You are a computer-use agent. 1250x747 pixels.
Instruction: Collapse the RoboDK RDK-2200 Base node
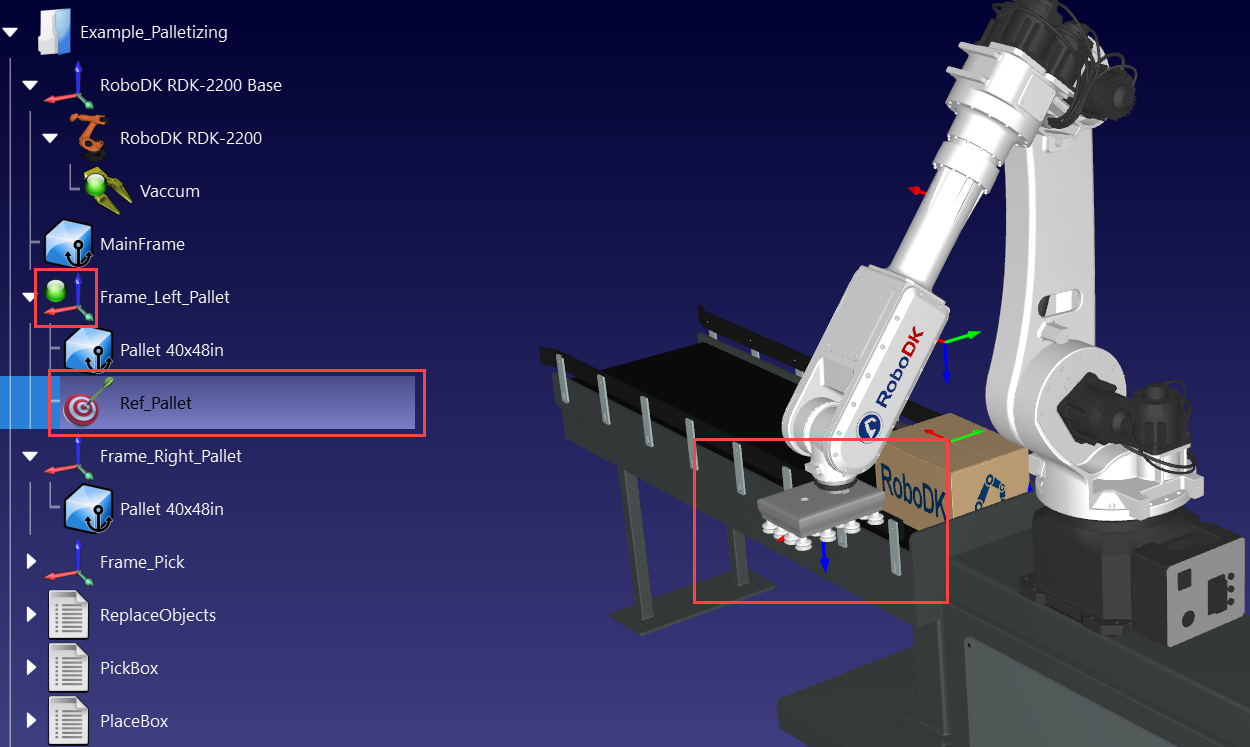coord(30,86)
